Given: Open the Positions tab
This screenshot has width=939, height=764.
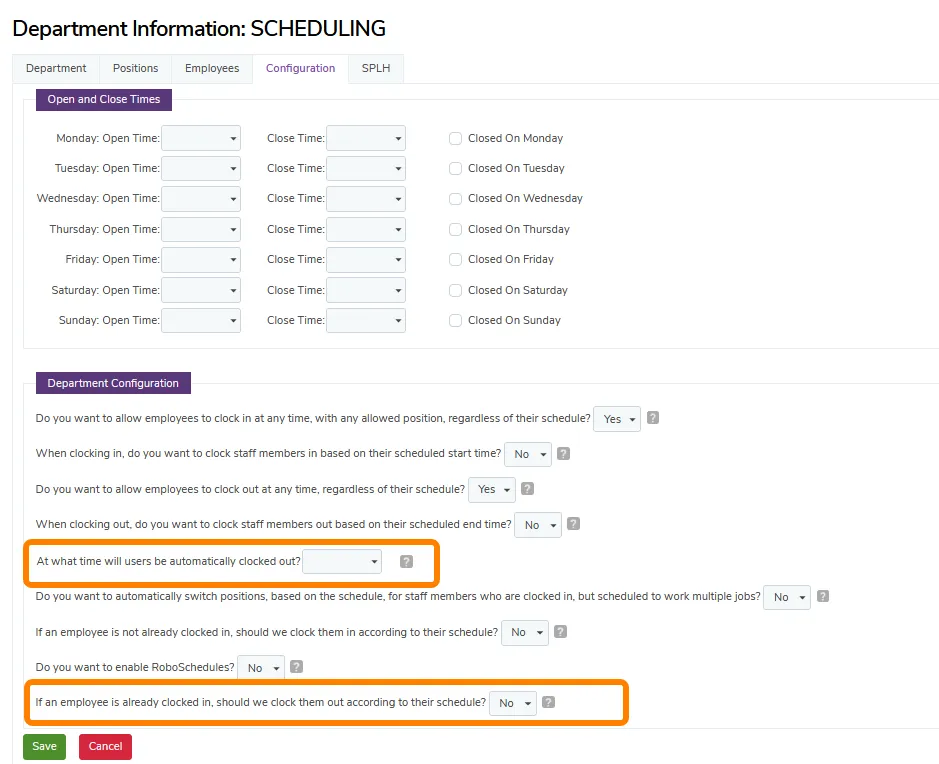Looking at the screenshot, I should pos(135,68).
